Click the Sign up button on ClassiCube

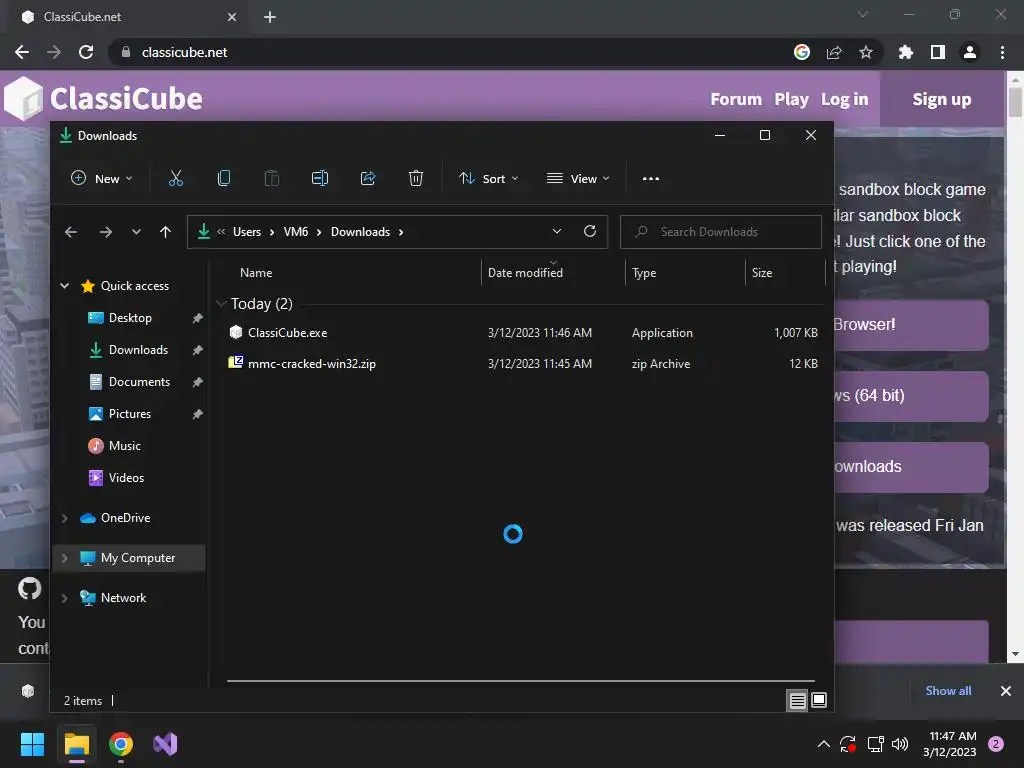click(x=942, y=99)
